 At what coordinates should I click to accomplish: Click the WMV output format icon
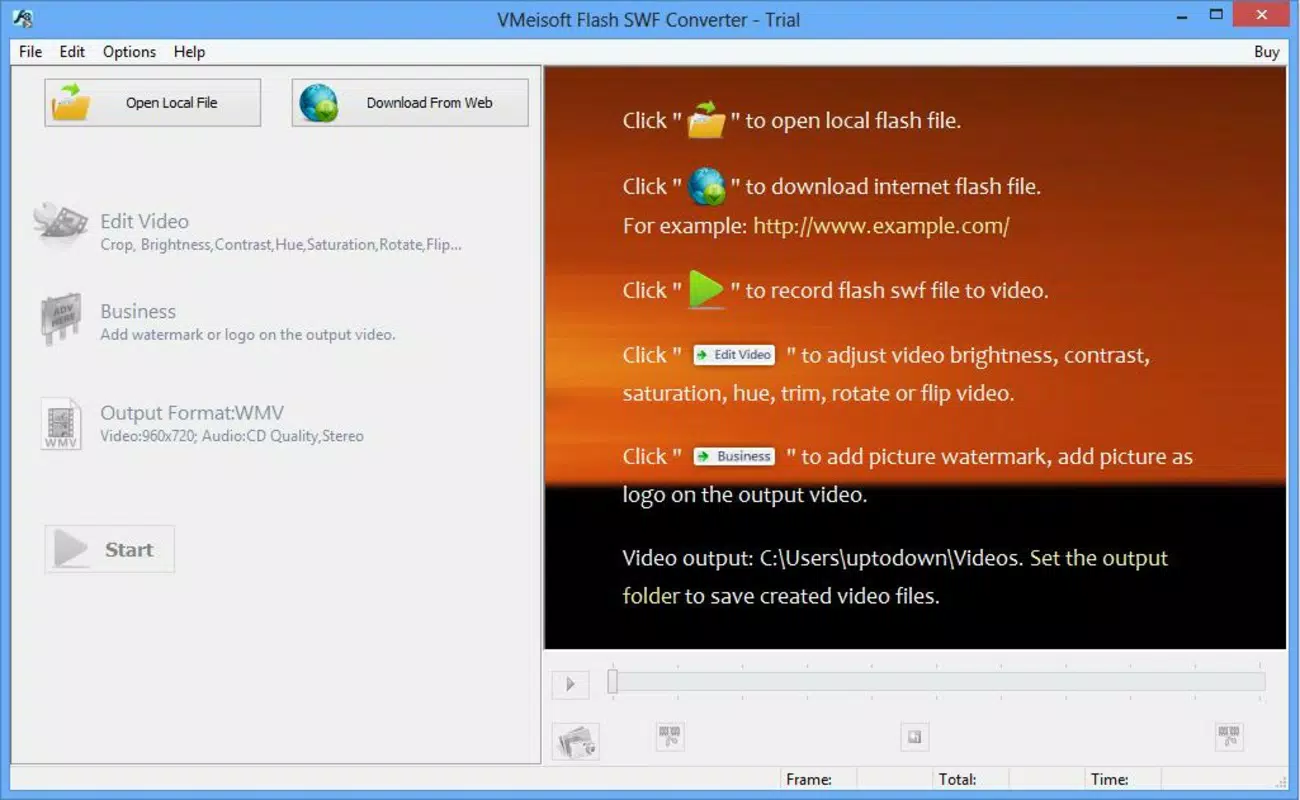60,424
